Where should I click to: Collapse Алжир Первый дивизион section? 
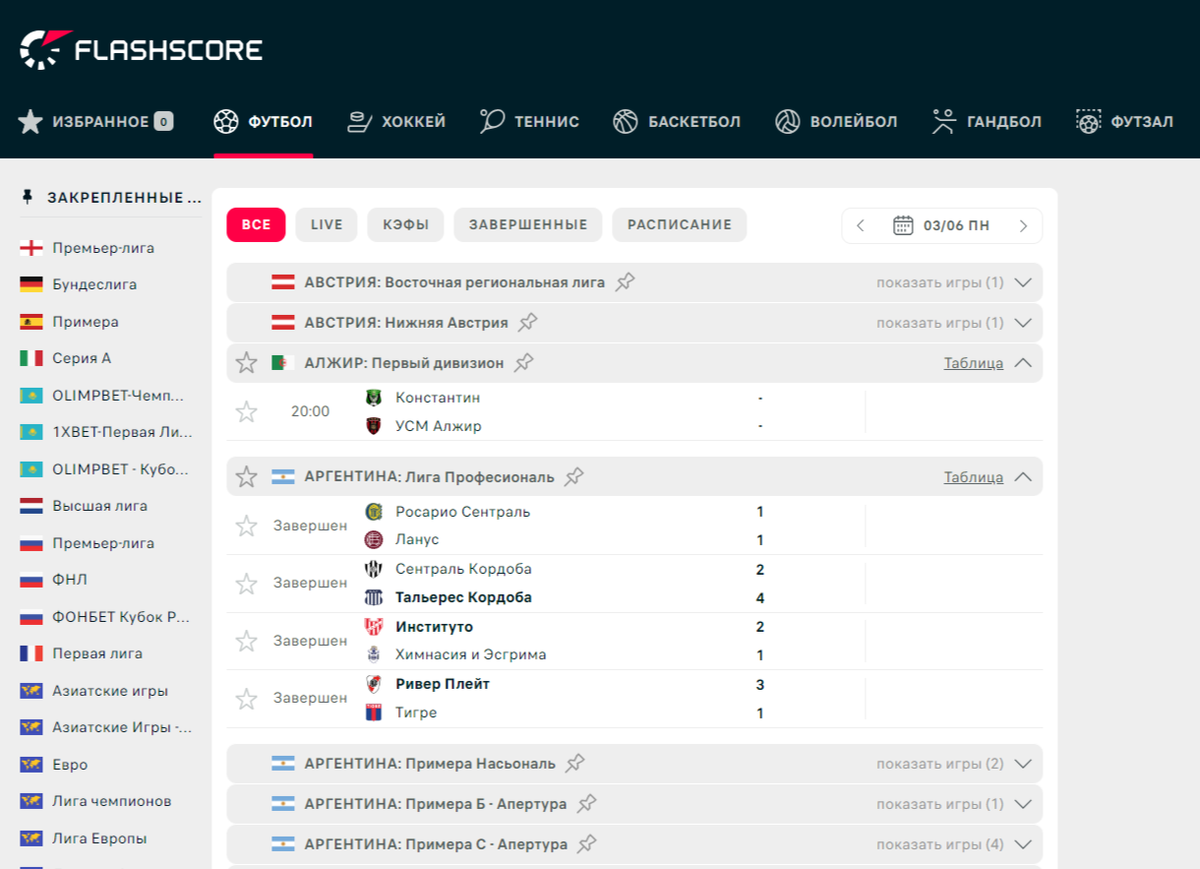[1022, 363]
